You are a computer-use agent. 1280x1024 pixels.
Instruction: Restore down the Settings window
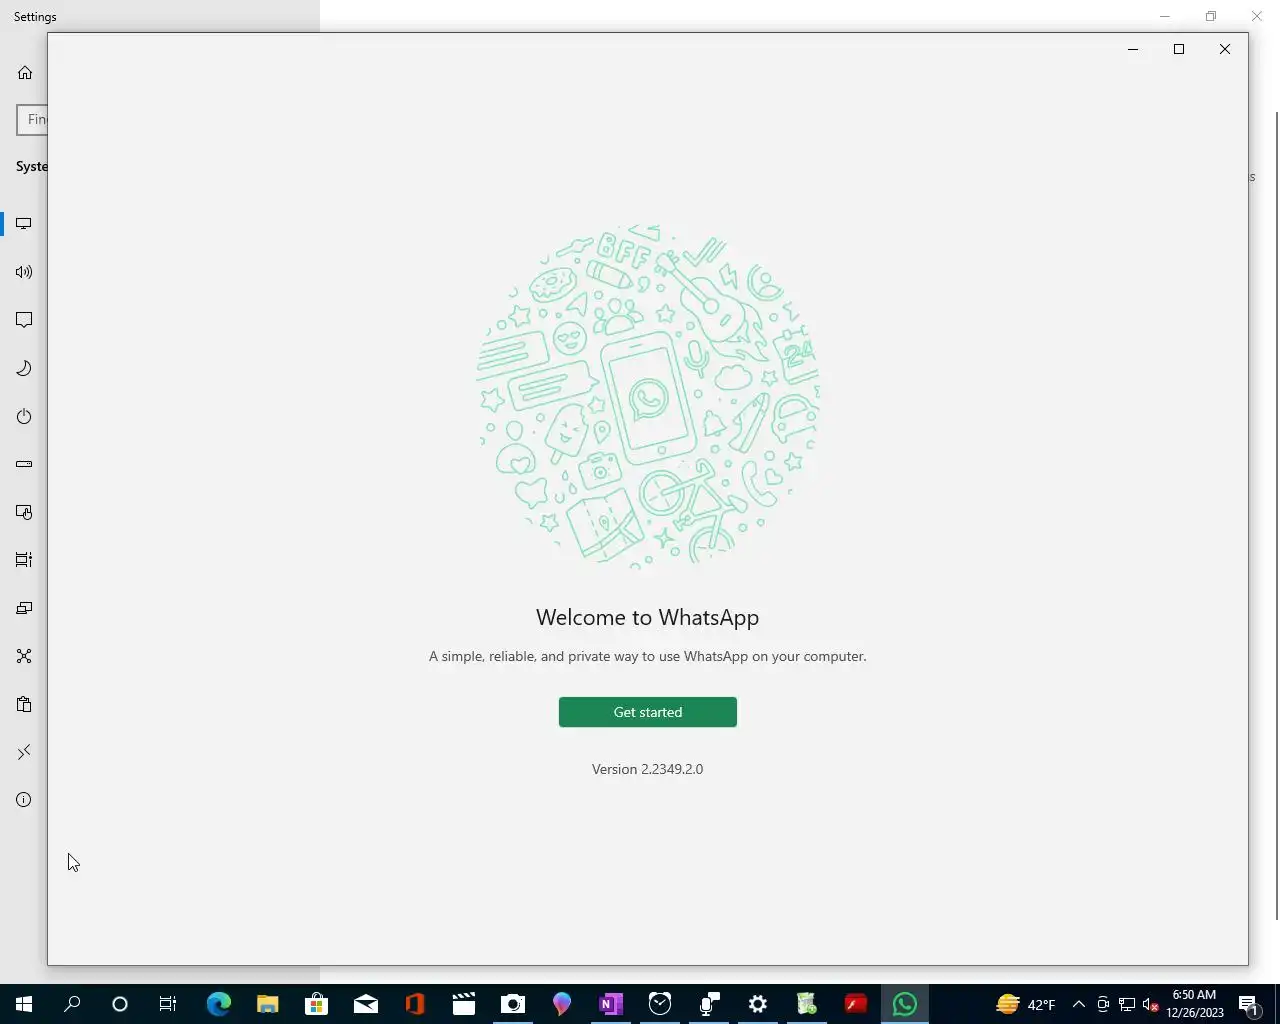pos(1211,16)
